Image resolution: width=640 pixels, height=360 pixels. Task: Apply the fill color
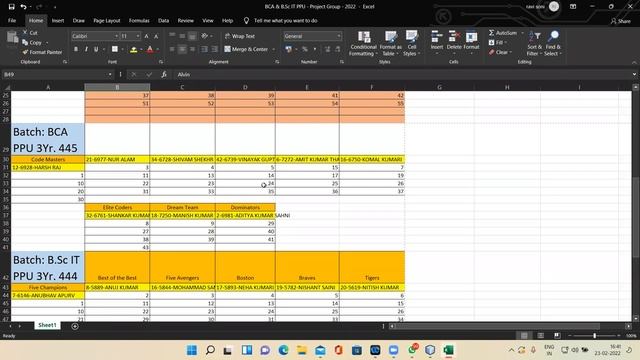pyautogui.click(x=133, y=49)
